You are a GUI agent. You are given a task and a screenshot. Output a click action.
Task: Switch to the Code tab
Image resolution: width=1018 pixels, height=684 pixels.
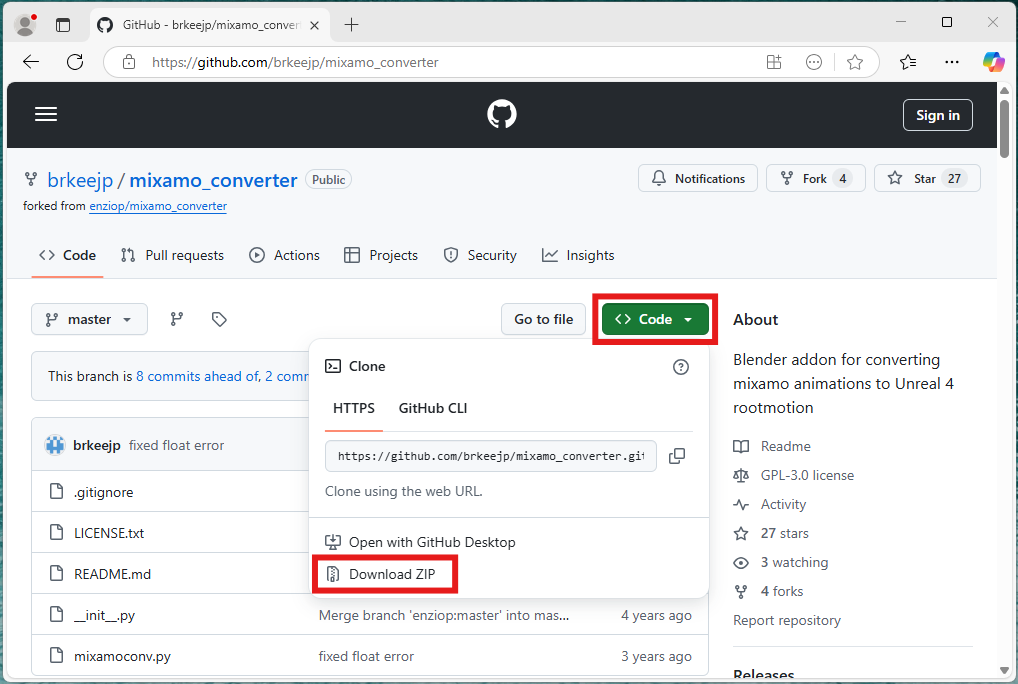click(x=68, y=255)
